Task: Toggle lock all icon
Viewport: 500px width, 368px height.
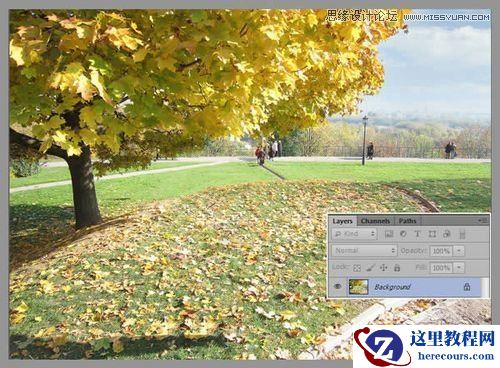Action: [397, 268]
